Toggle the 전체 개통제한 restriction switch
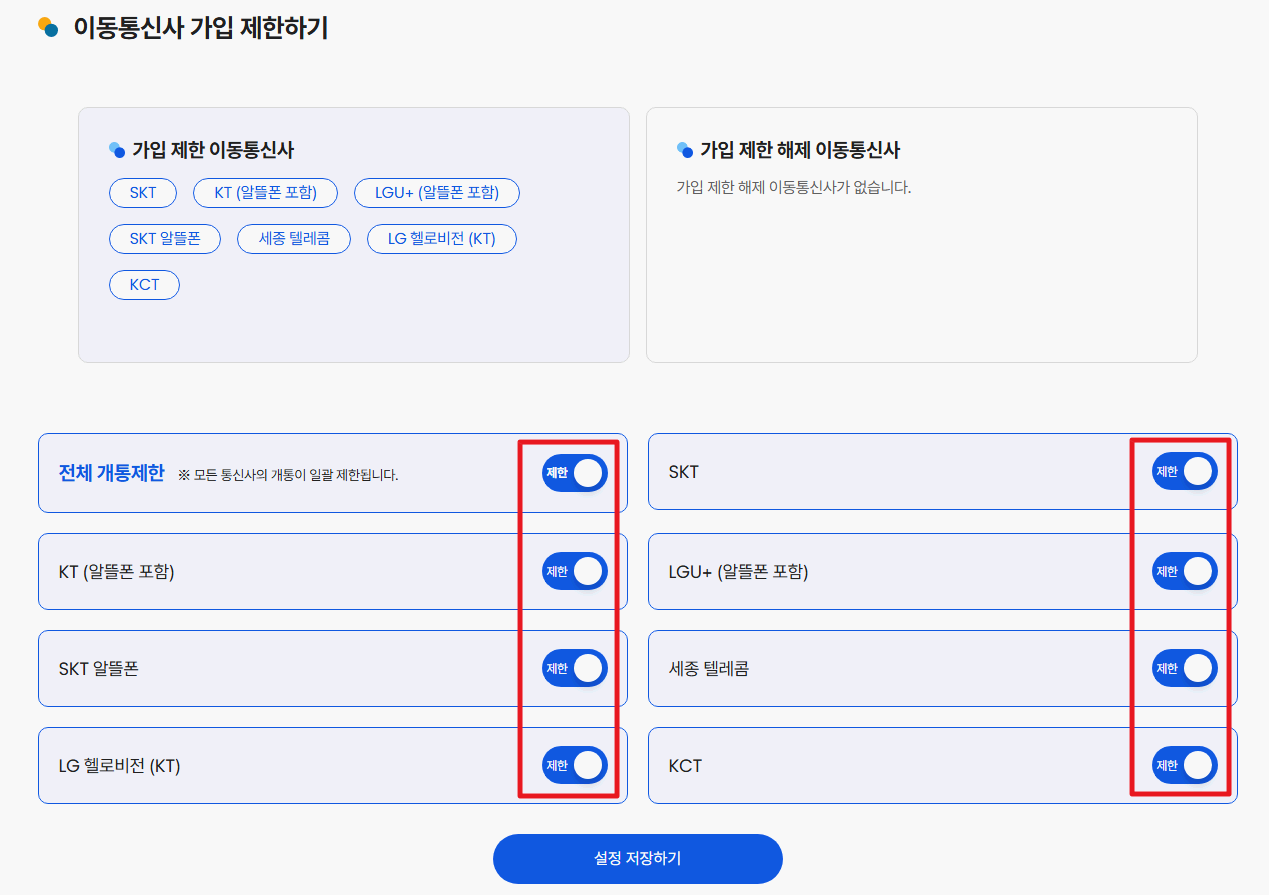Image resolution: width=1269 pixels, height=895 pixels. pos(574,473)
